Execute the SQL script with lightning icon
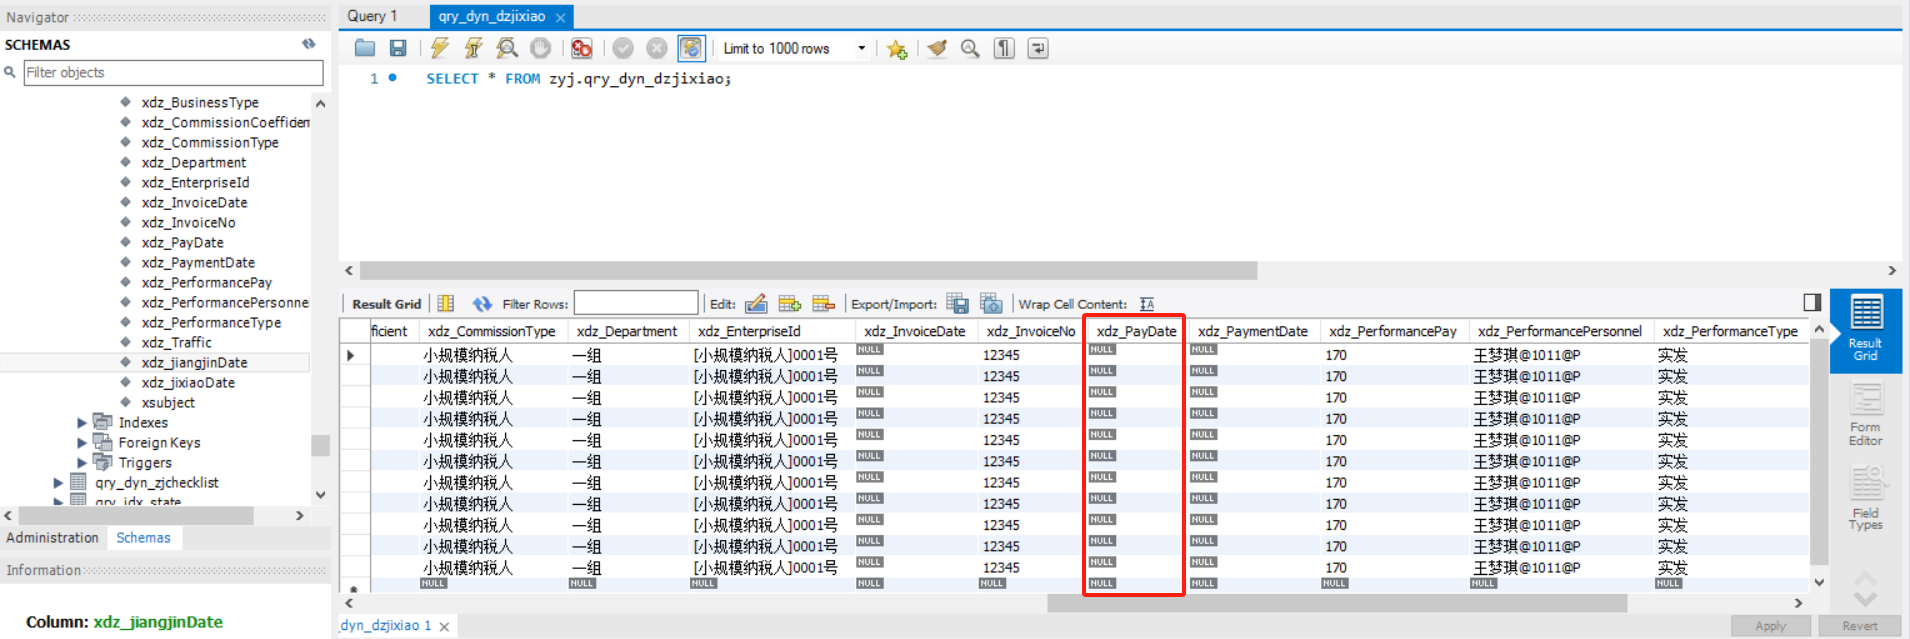The width and height of the screenshot is (1910, 639). pyautogui.click(x=440, y=48)
